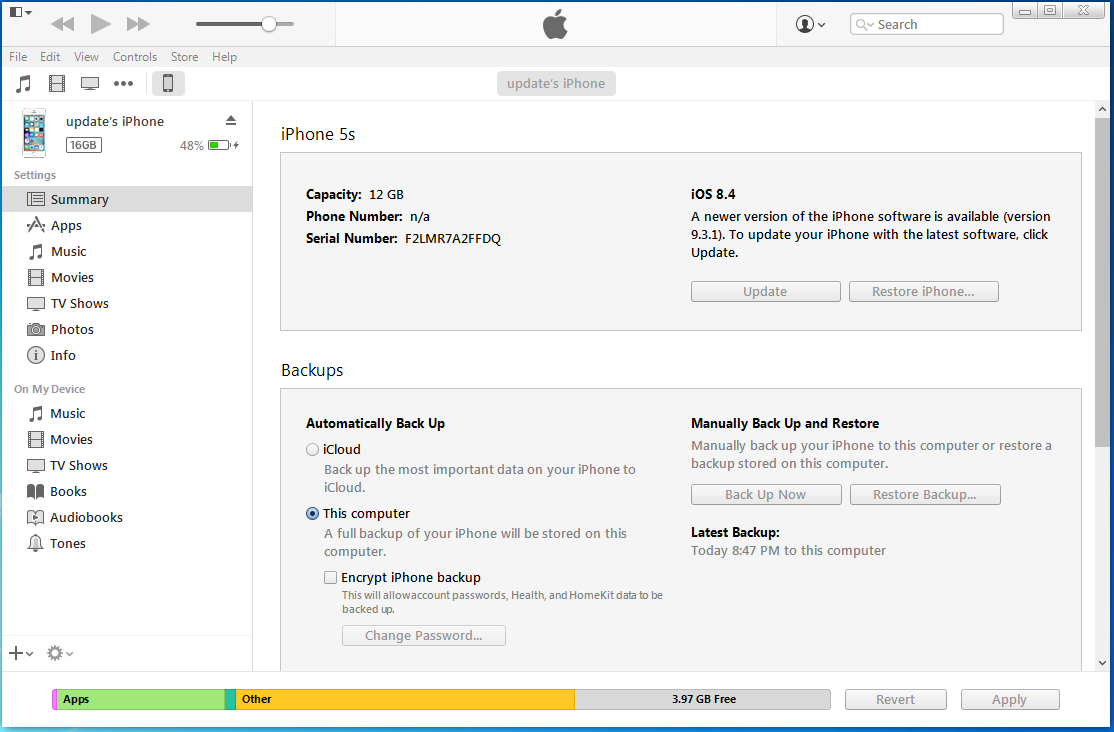Open Movies under On My Device
Screen dimensions: 1114x732
tap(127, 439)
